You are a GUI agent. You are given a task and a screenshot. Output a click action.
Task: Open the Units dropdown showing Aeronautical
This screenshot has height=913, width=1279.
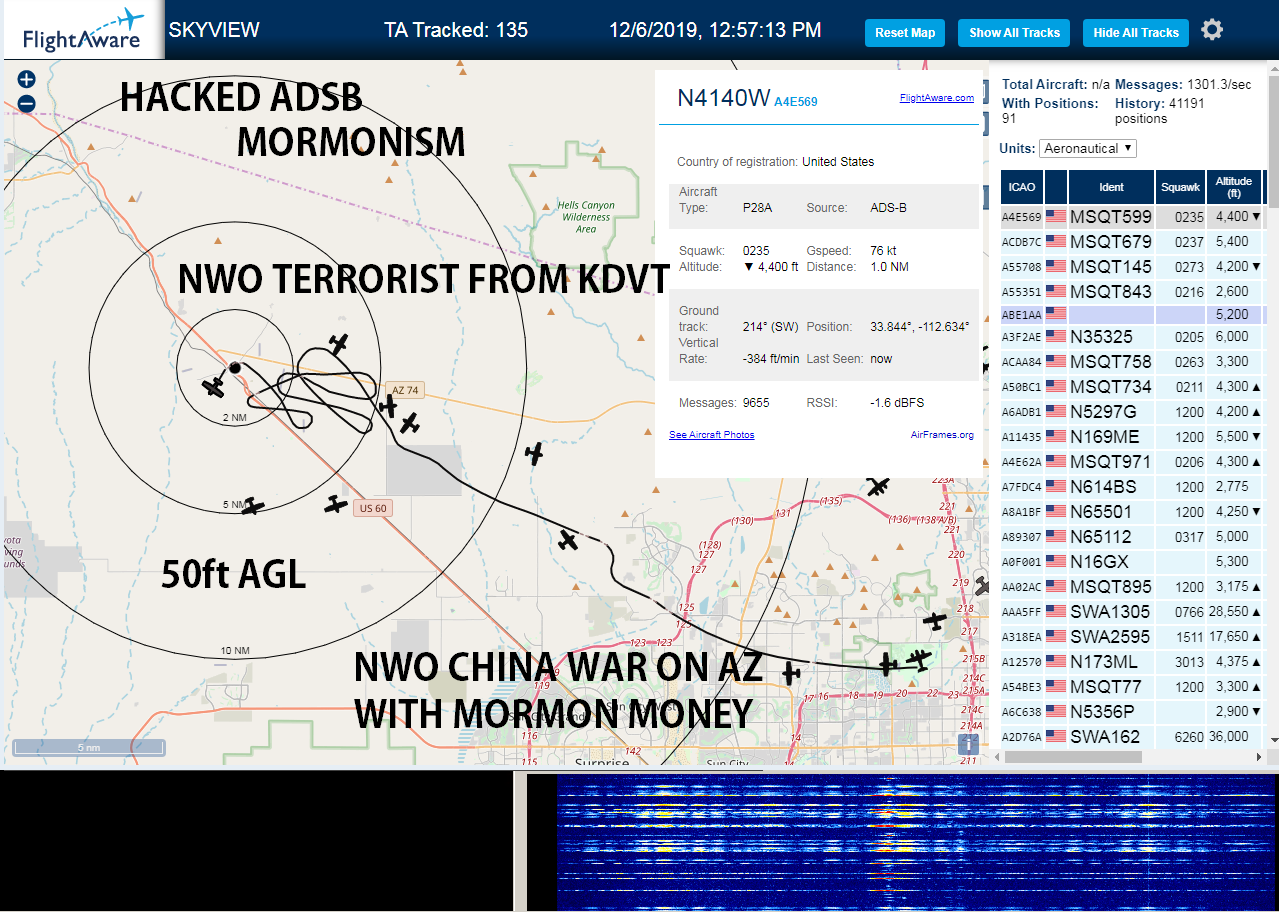tap(1088, 148)
